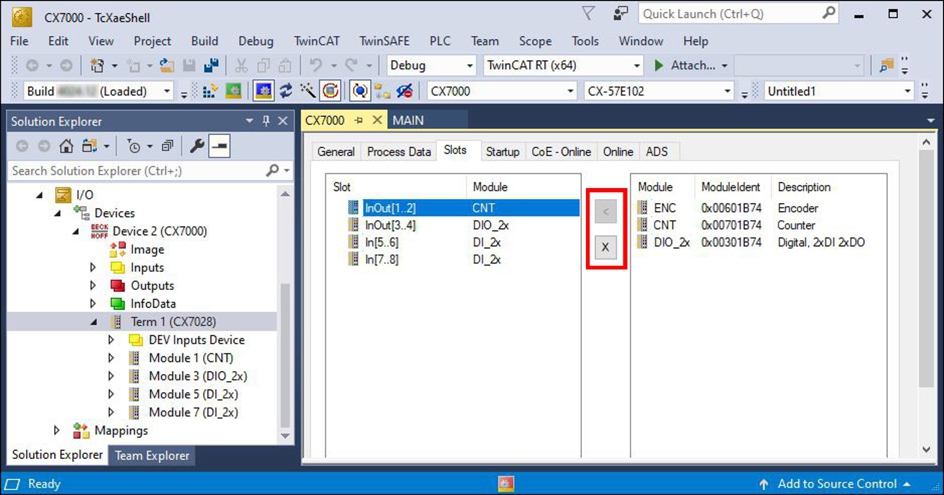This screenshot has width=944, height=495.
Task: Click the Pending Changes Filter clock icon
Action: tap(134, 146)
